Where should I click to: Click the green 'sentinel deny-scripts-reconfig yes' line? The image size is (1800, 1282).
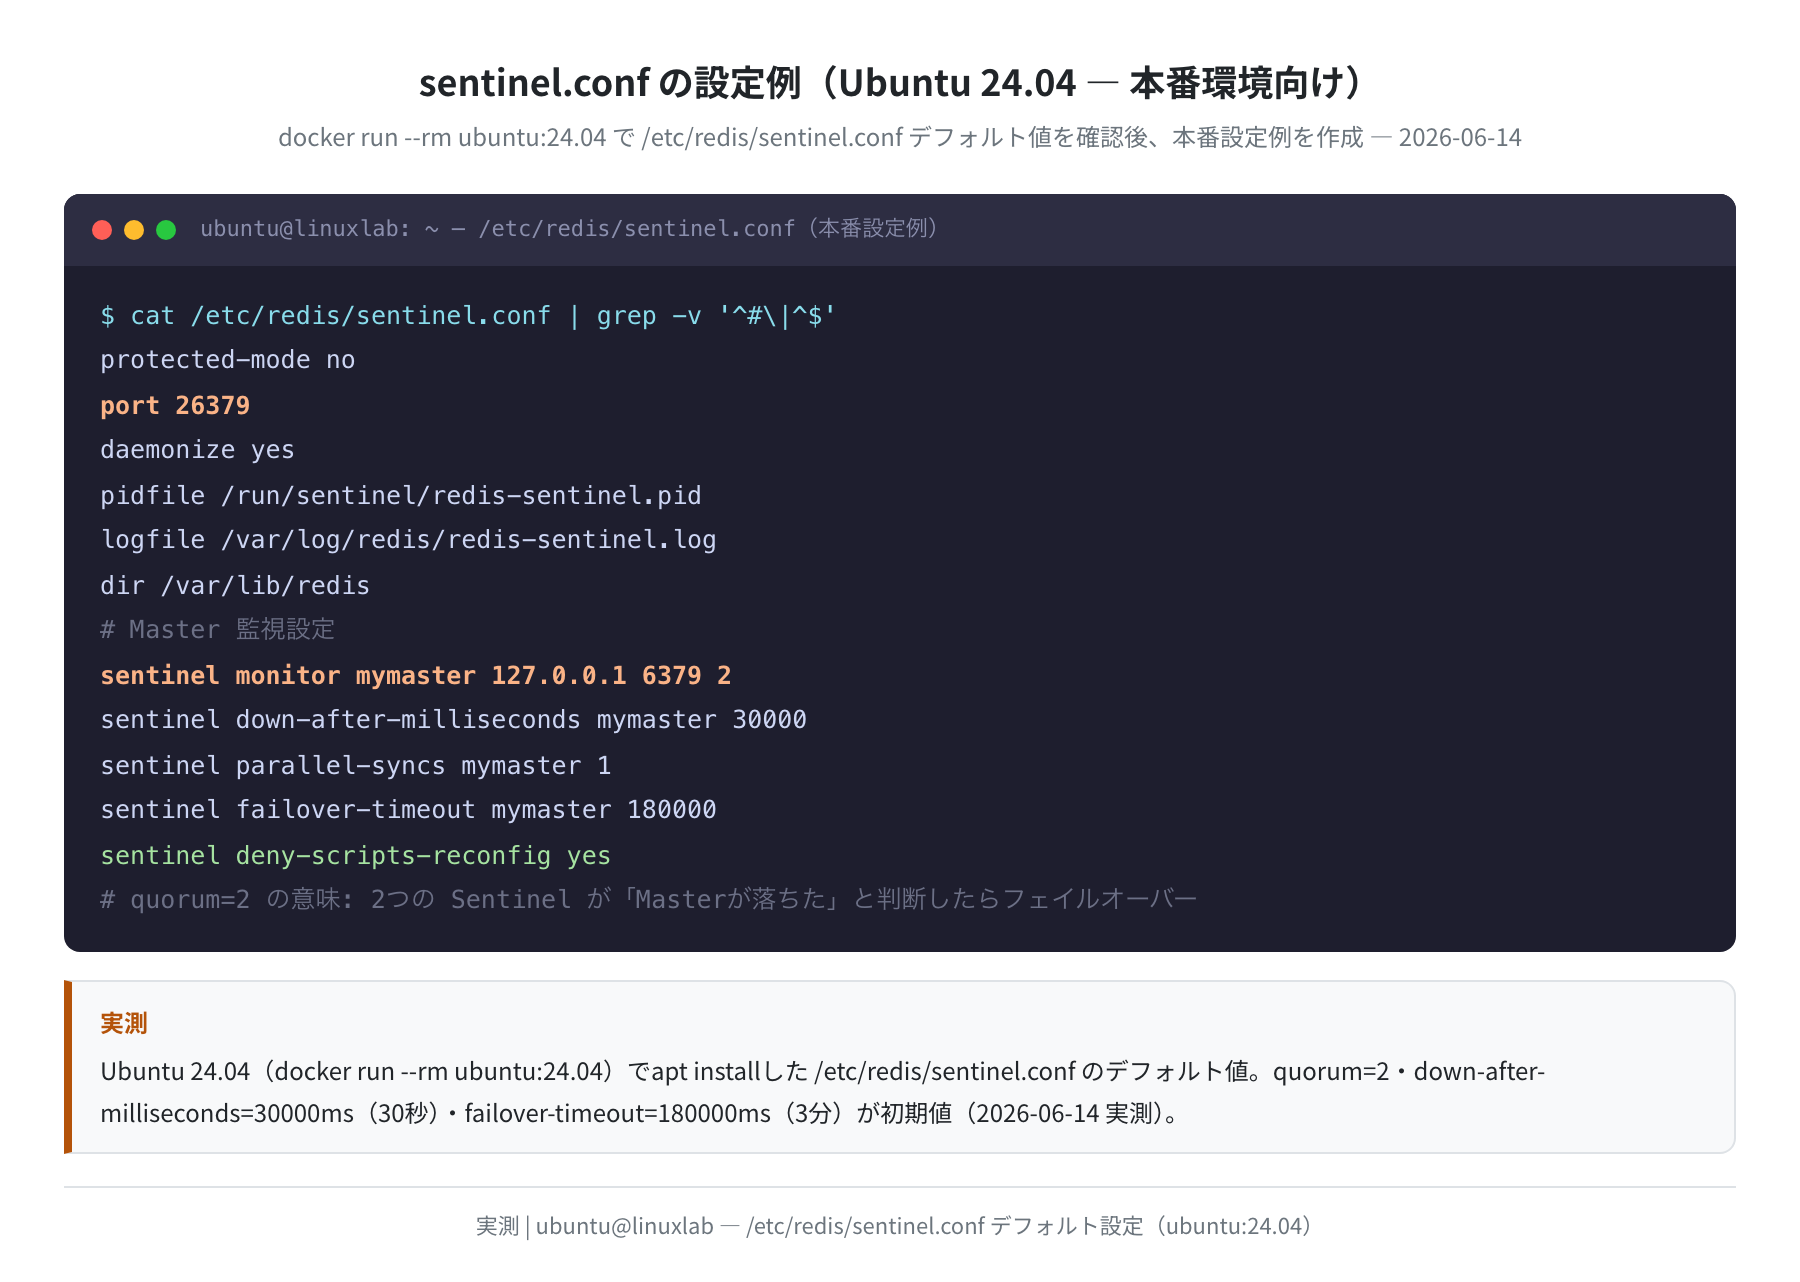(x=355, y=856)
